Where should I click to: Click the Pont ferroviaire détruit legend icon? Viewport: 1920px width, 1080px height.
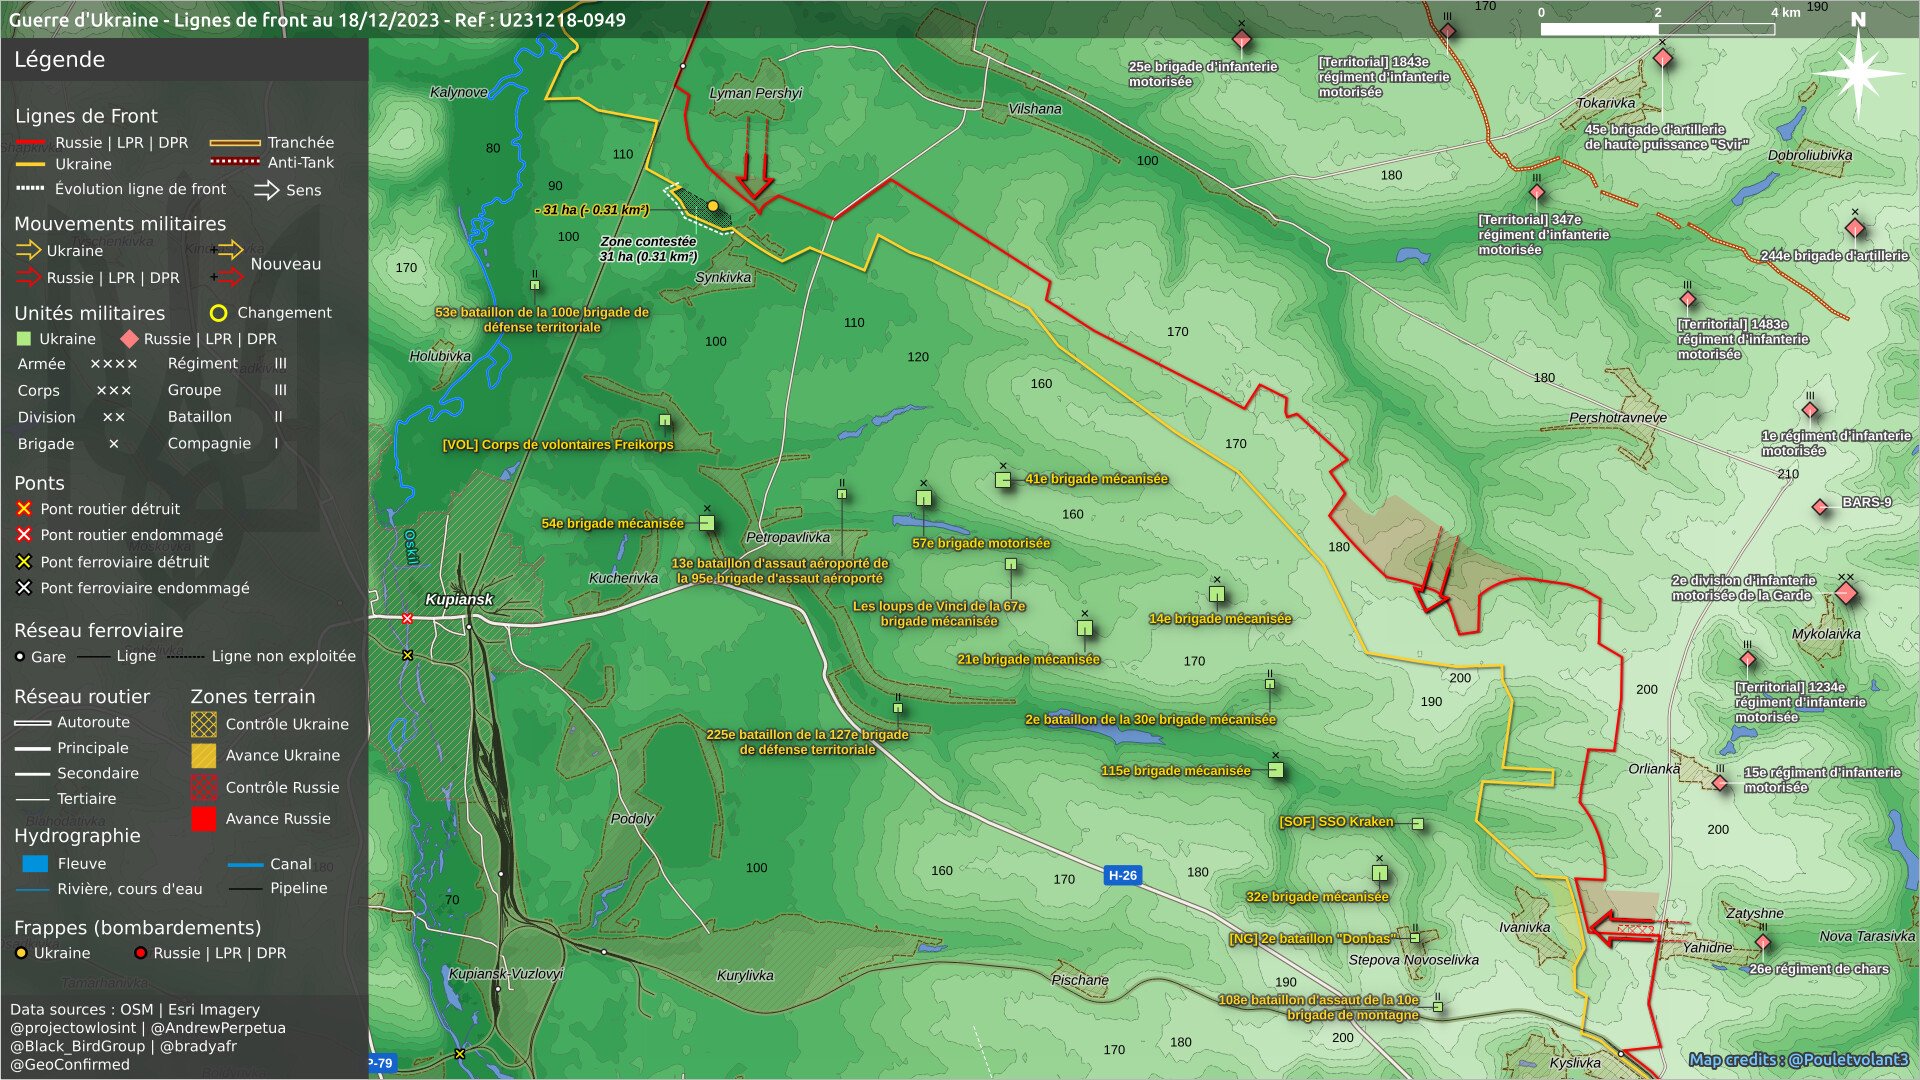pos(24,562)
